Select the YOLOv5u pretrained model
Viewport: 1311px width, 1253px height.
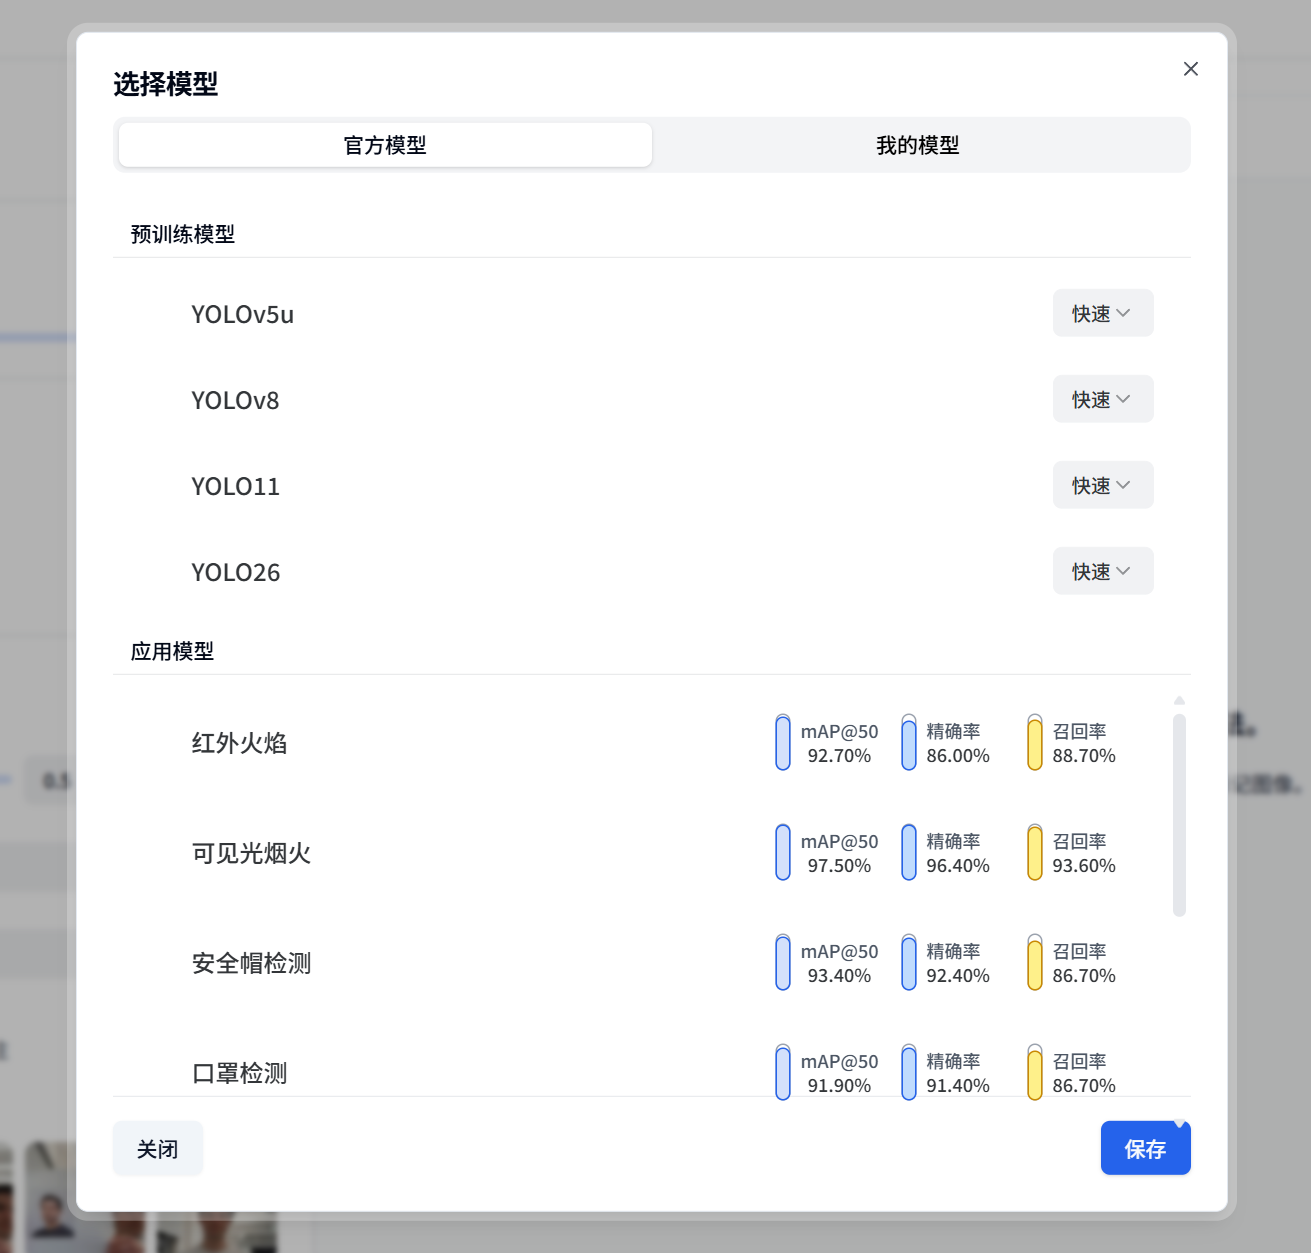[243, 315]
